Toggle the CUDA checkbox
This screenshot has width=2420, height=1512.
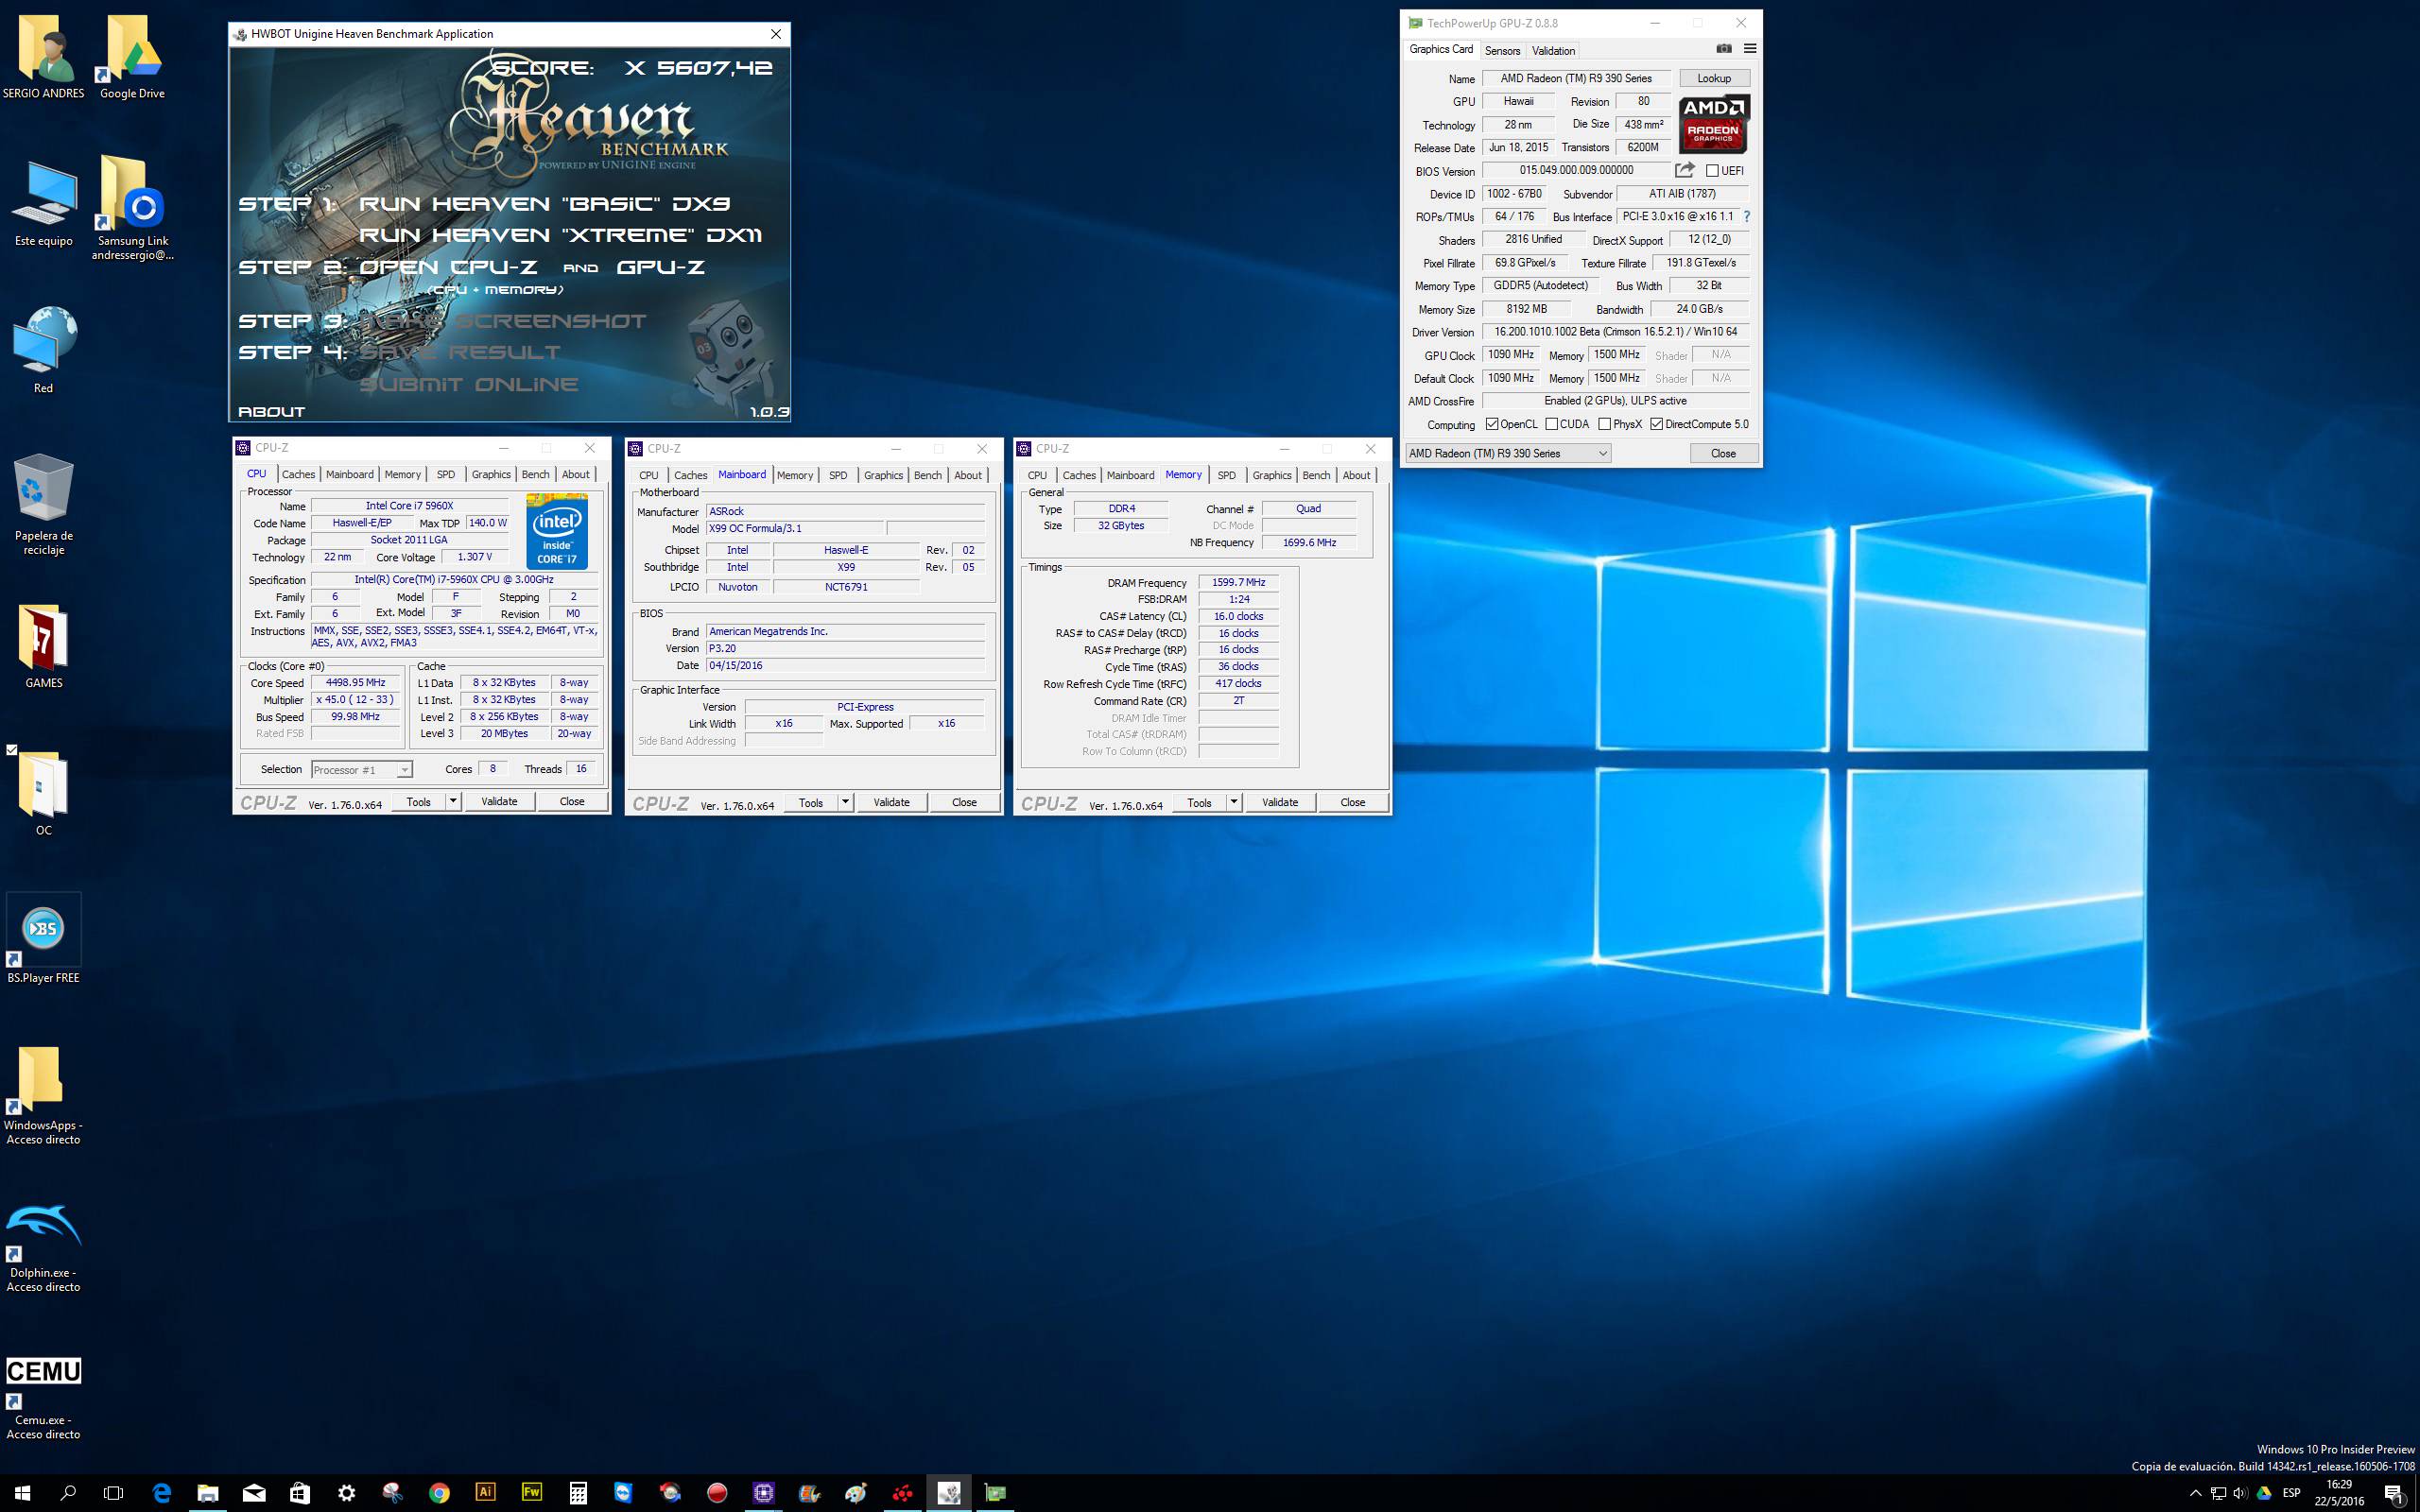tap(1551, 424)
